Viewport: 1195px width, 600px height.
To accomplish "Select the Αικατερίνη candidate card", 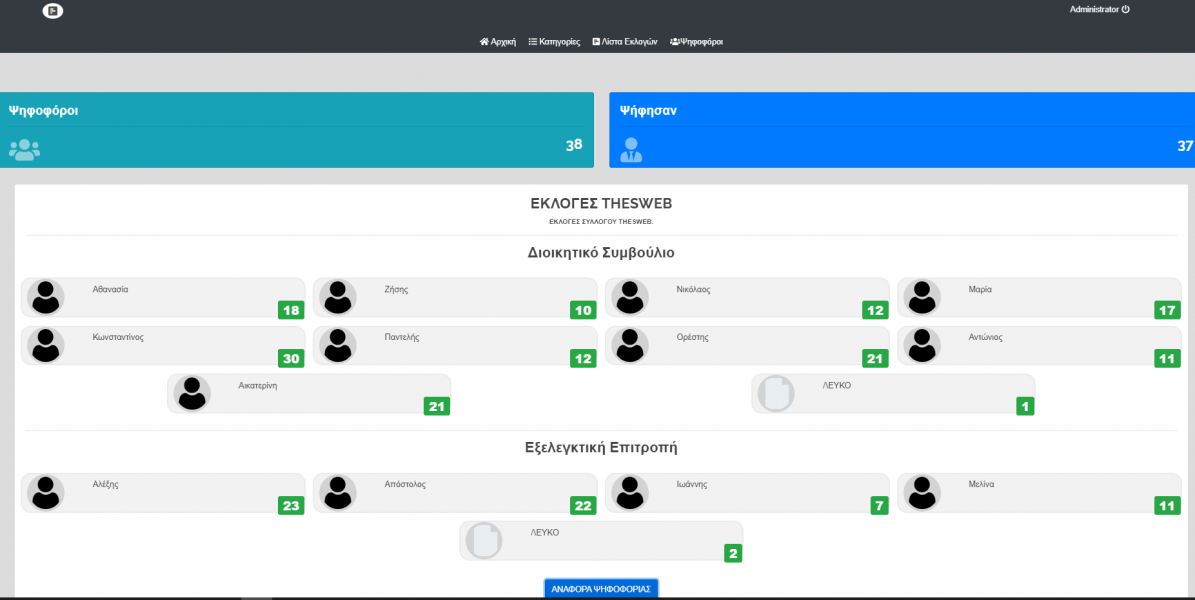I will point(308,394).
